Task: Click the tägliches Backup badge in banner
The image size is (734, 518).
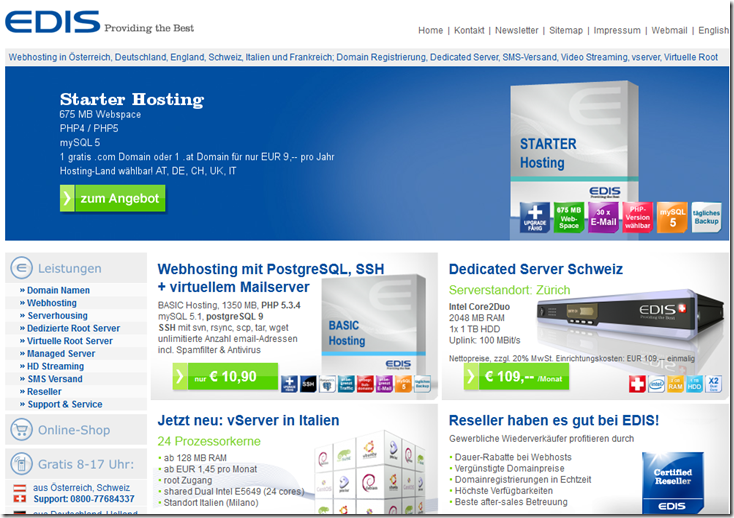Action: click(706, 218)
